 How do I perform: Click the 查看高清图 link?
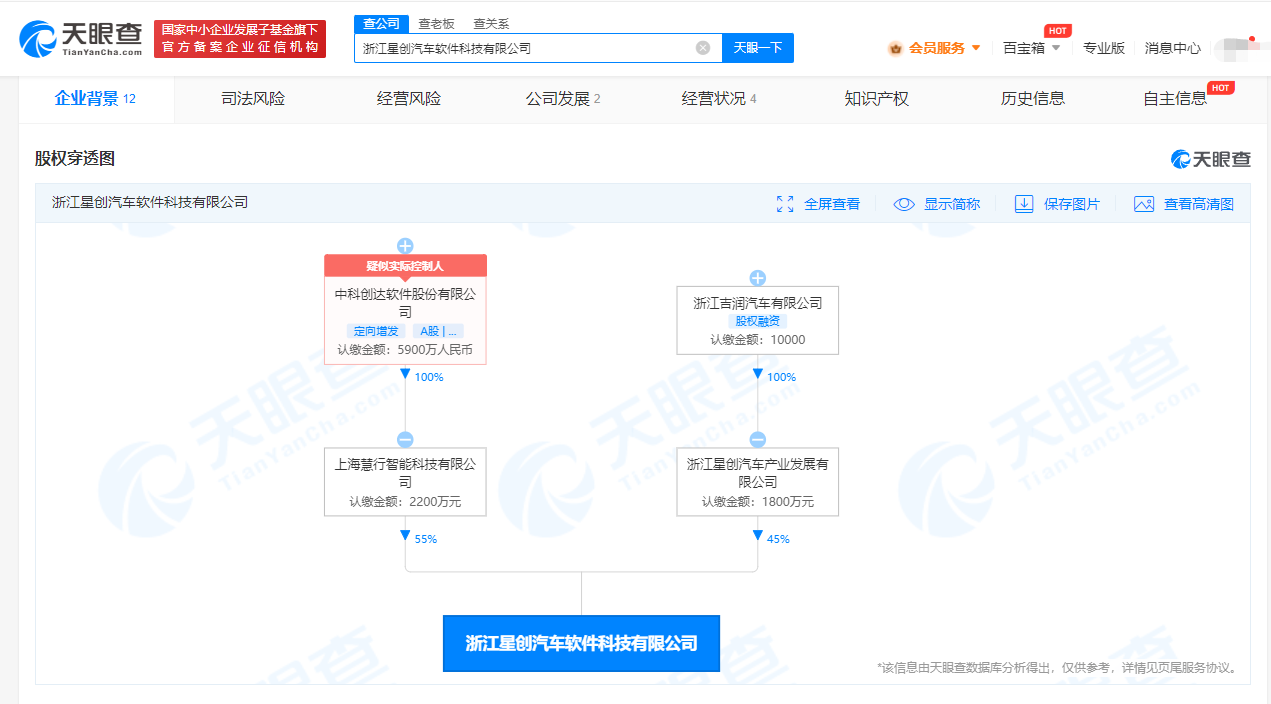pos(1199,204)
